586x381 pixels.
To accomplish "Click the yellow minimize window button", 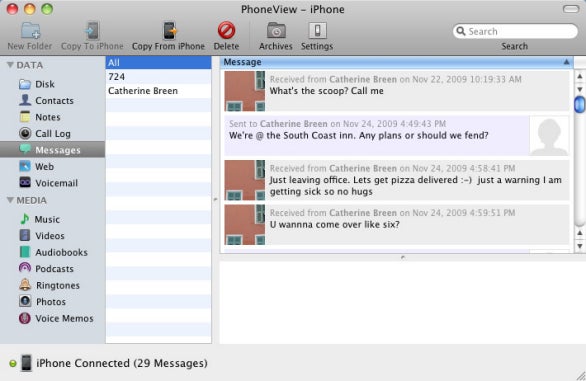I will click(x=30, y=9).
